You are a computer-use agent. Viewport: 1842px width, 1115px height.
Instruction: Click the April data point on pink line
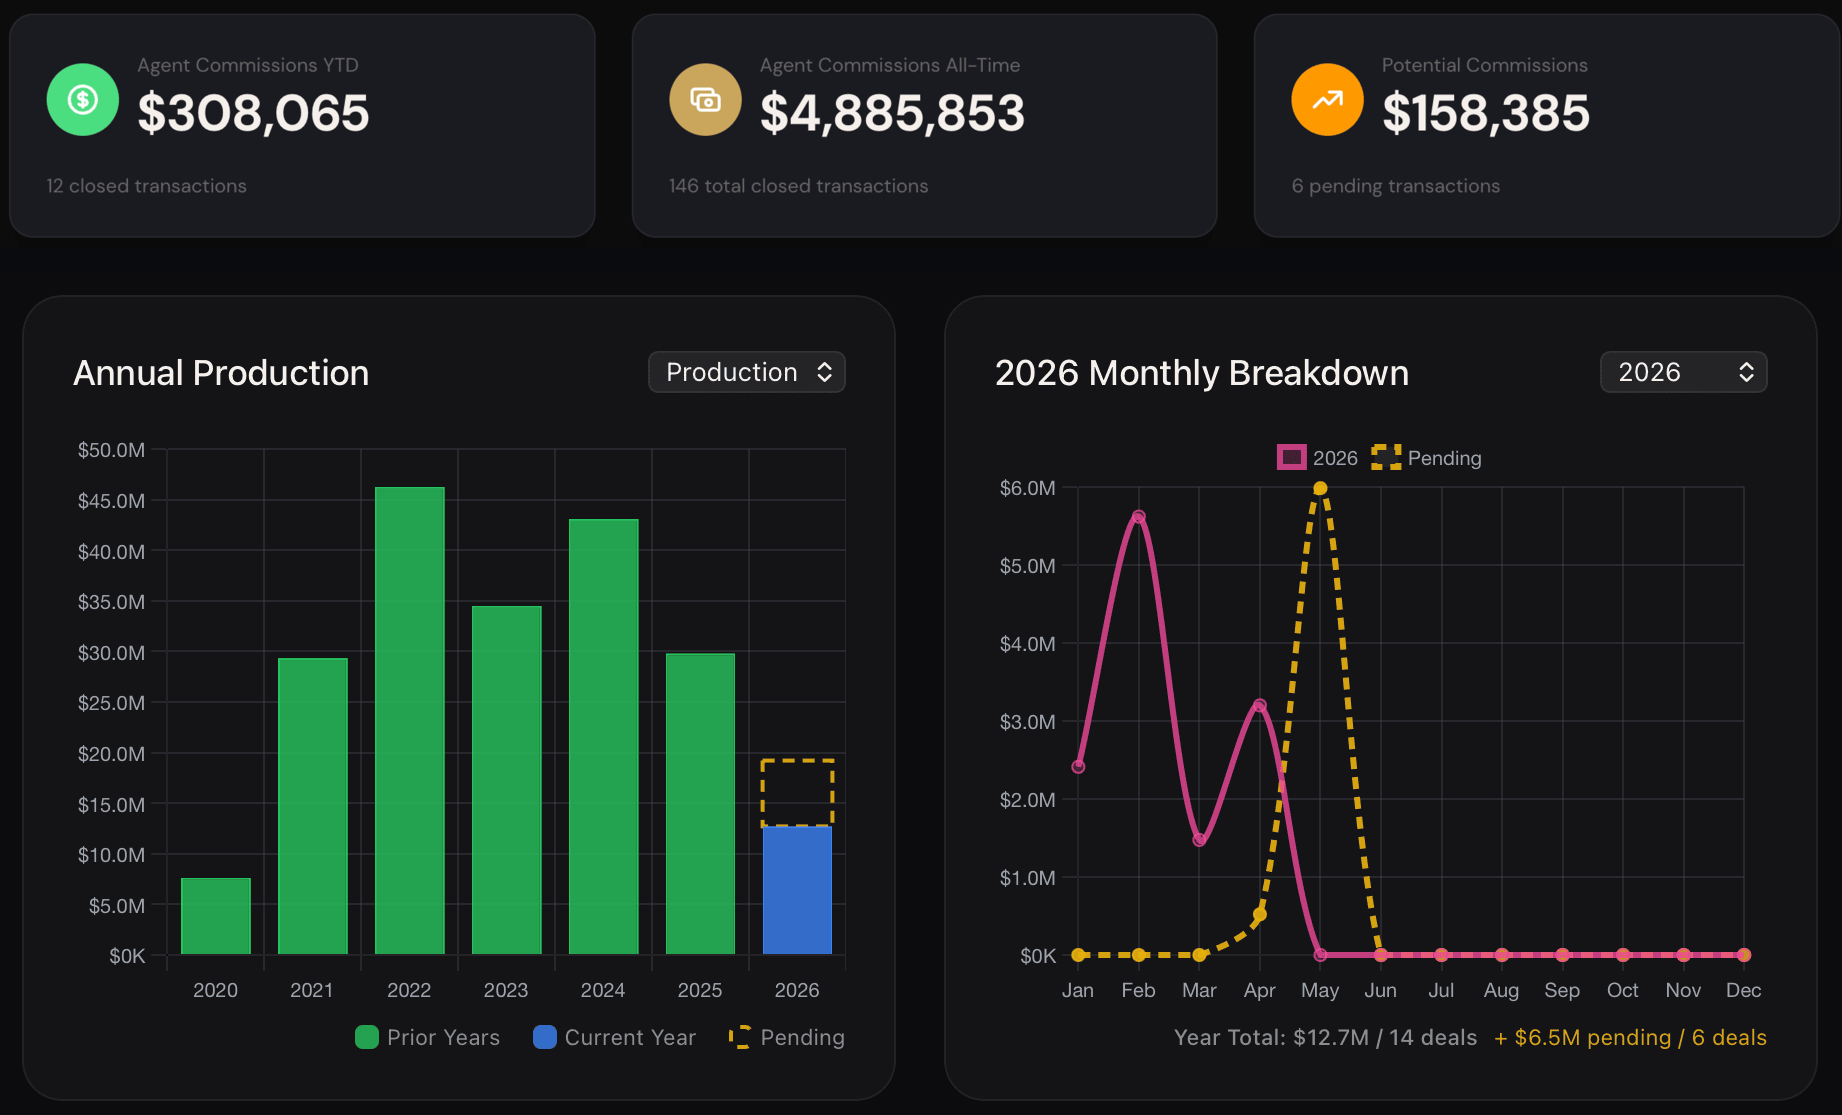(1260, 706)
